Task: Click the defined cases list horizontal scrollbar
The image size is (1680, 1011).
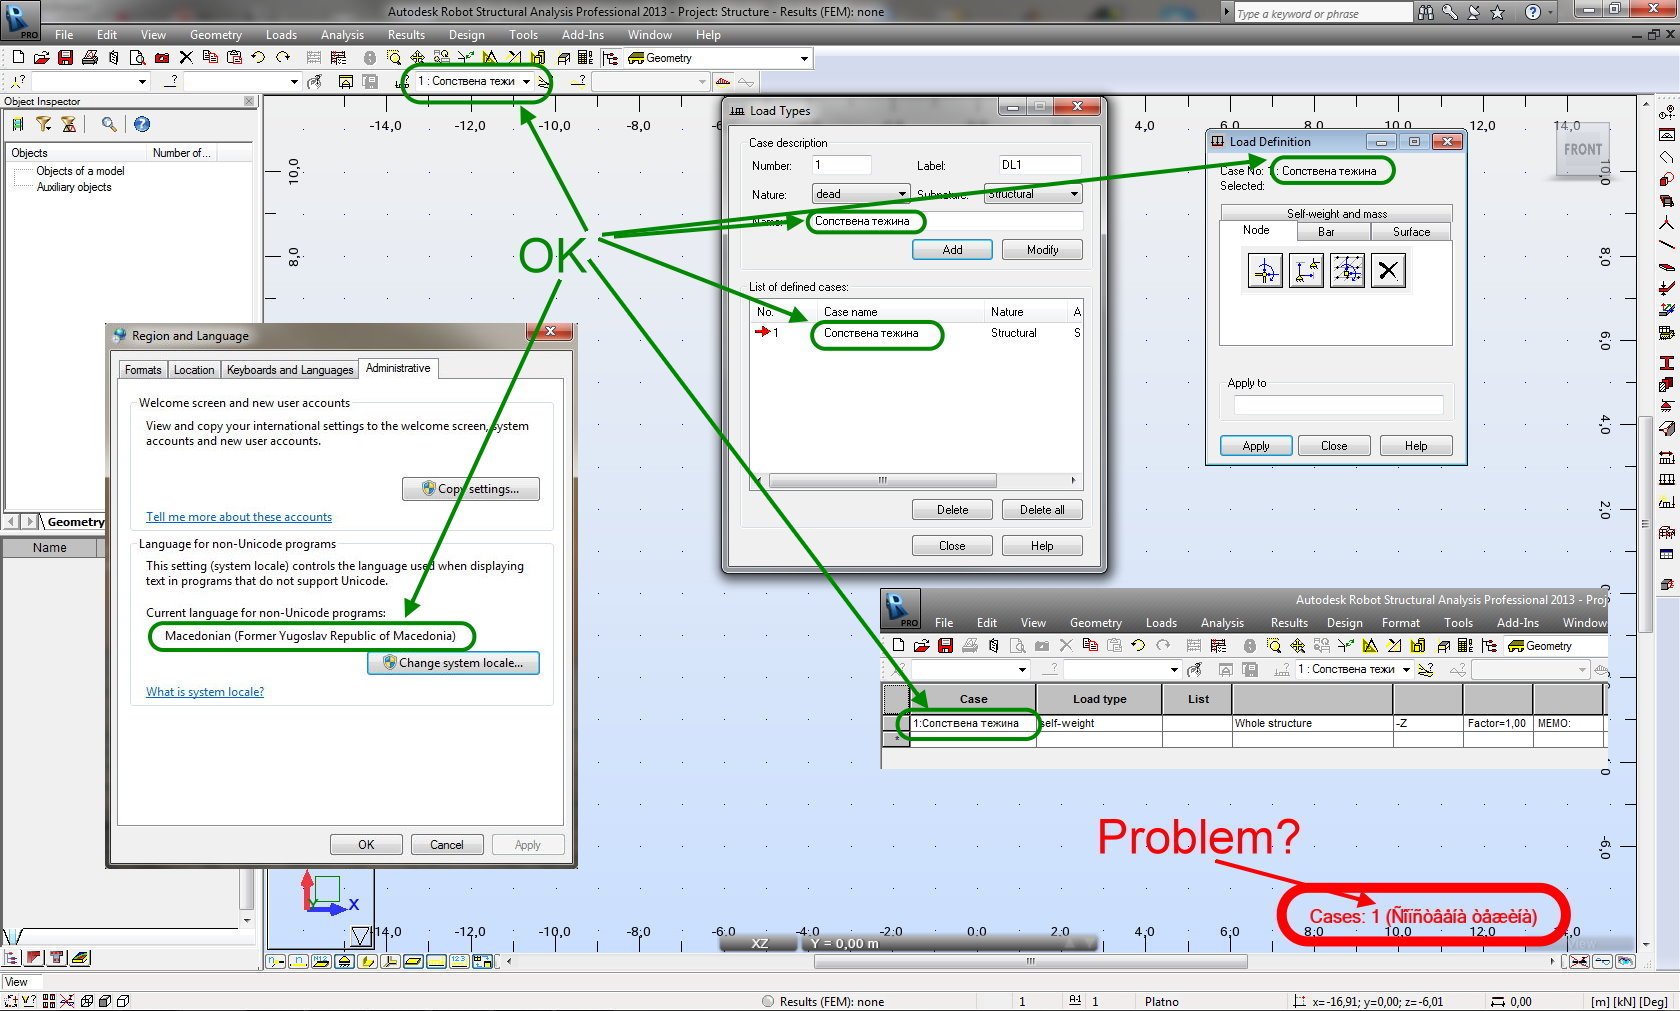Action: coord(917,480)
